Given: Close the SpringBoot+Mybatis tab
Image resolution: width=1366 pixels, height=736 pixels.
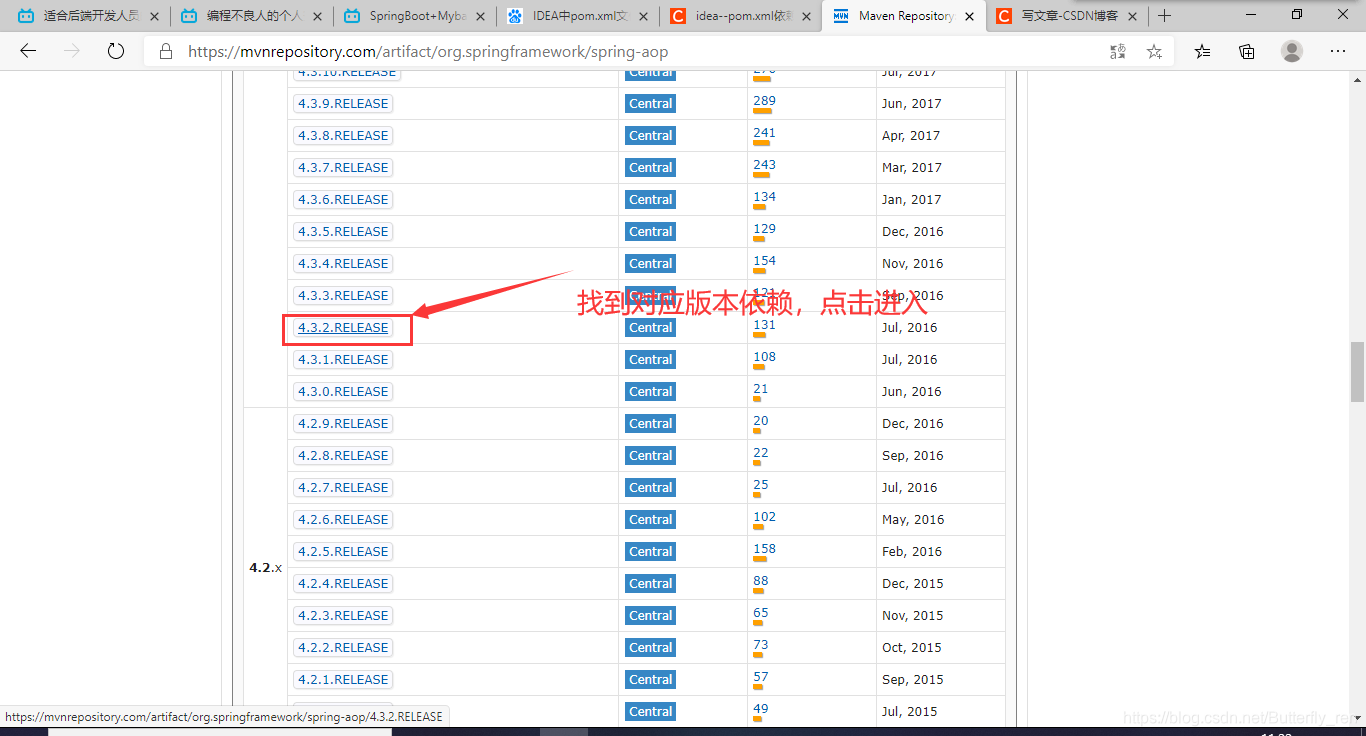Looking at the screenshot, I should click(x=481, y=16).
